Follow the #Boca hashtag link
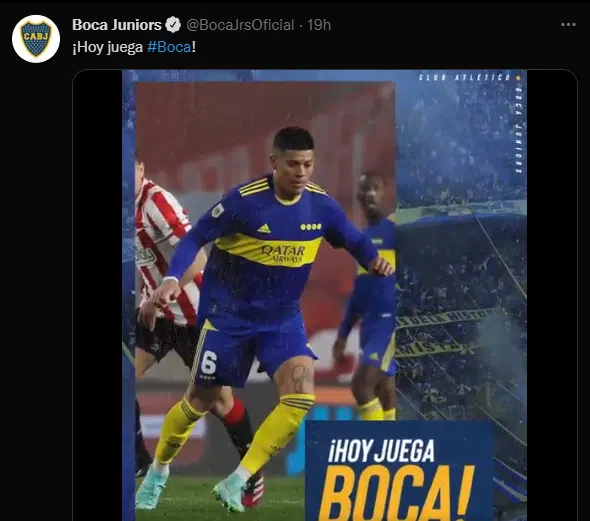Viewport: 590px width, 521px height. click(169, 47)
